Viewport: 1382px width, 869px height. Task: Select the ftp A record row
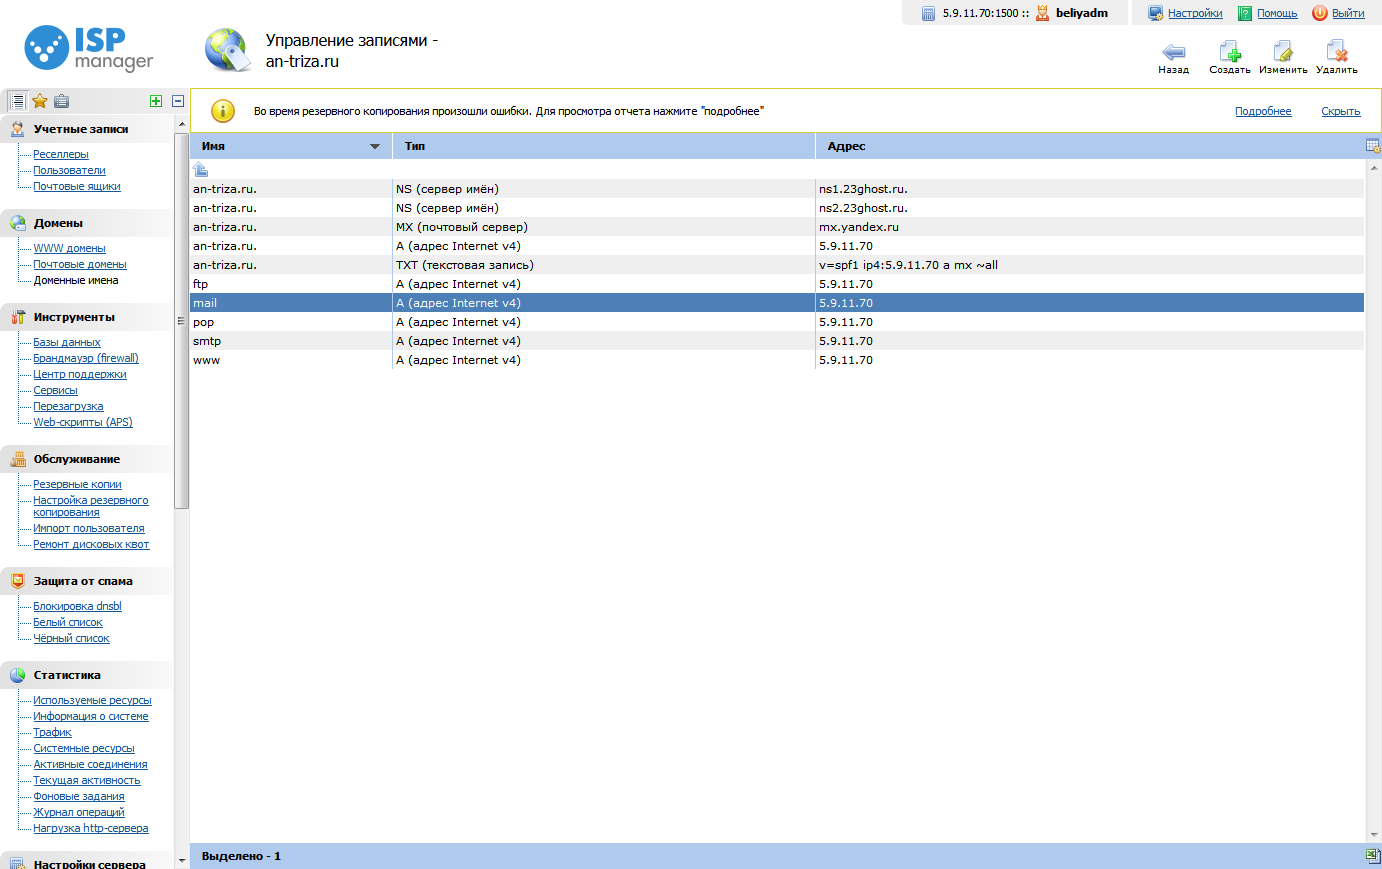point(777,284)
